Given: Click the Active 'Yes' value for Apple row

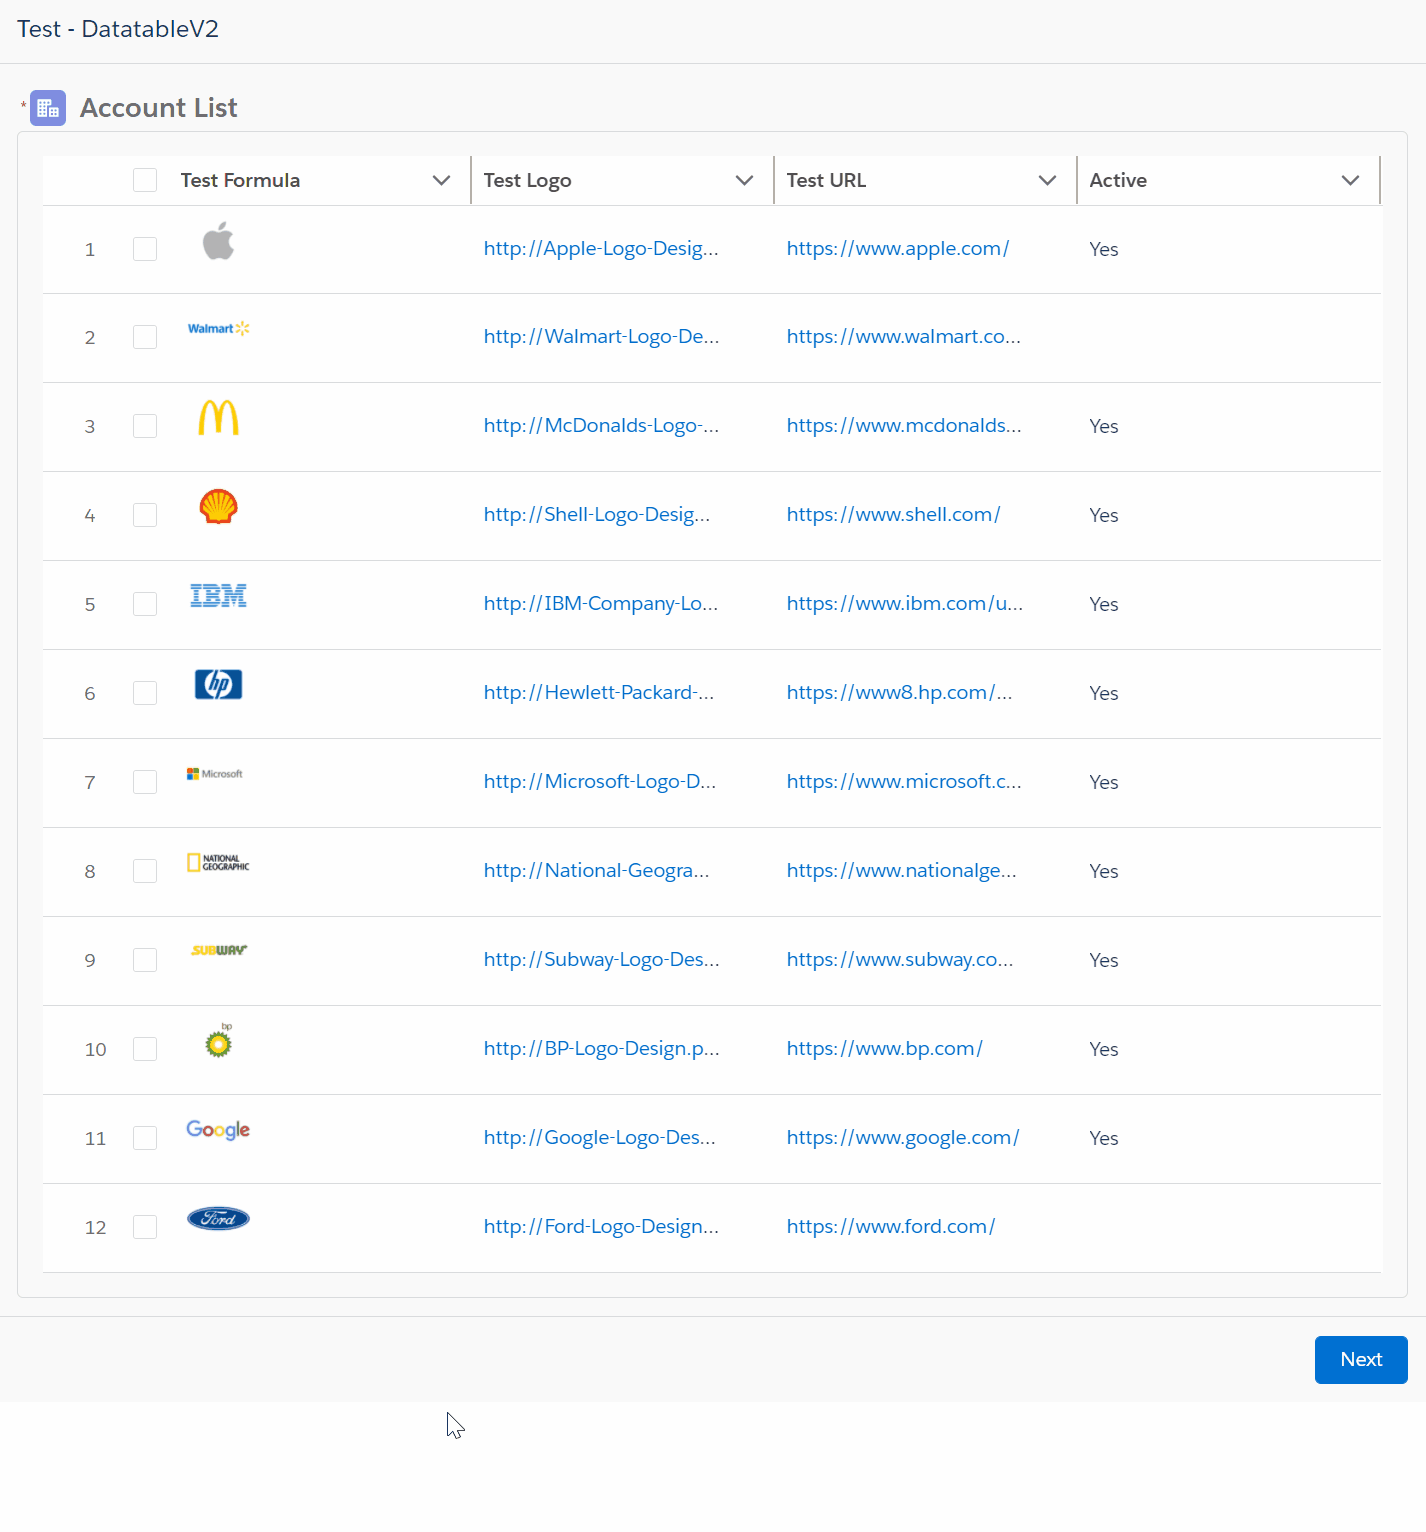Looking at the screenshot, I should [1104, 249].
